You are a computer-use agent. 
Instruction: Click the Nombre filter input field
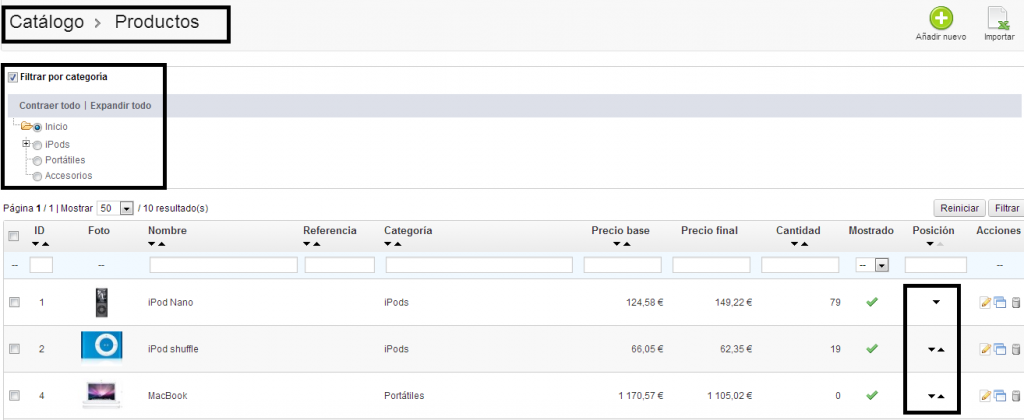tap(223, 265)
